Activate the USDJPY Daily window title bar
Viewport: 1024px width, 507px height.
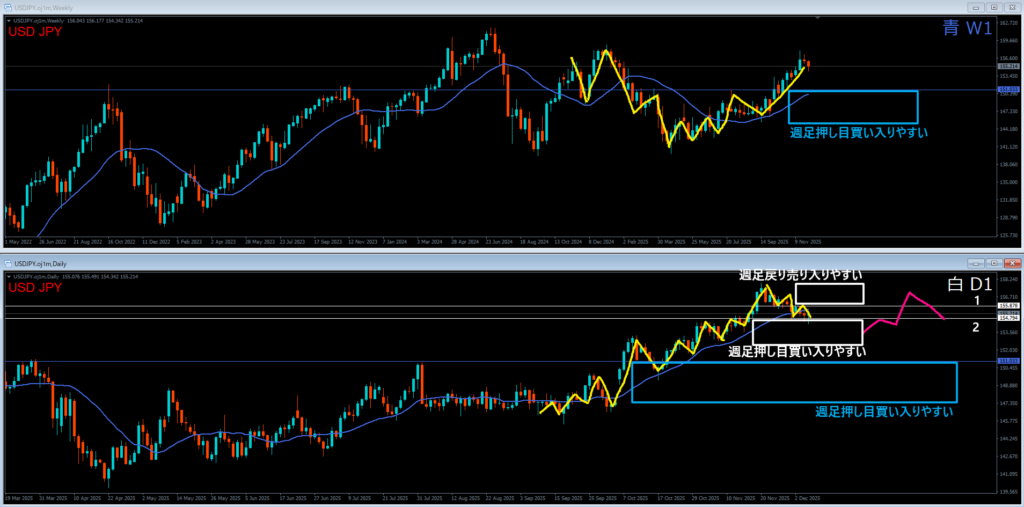tap(400, 262)
